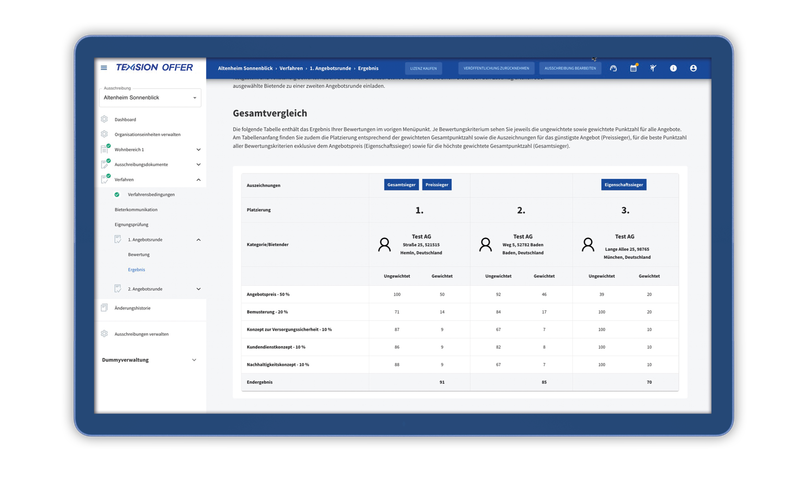Viewport: 800px width, 483px height.
Task: Open the hamburger menu beside the logo
Action: click(x=104, y=68)
